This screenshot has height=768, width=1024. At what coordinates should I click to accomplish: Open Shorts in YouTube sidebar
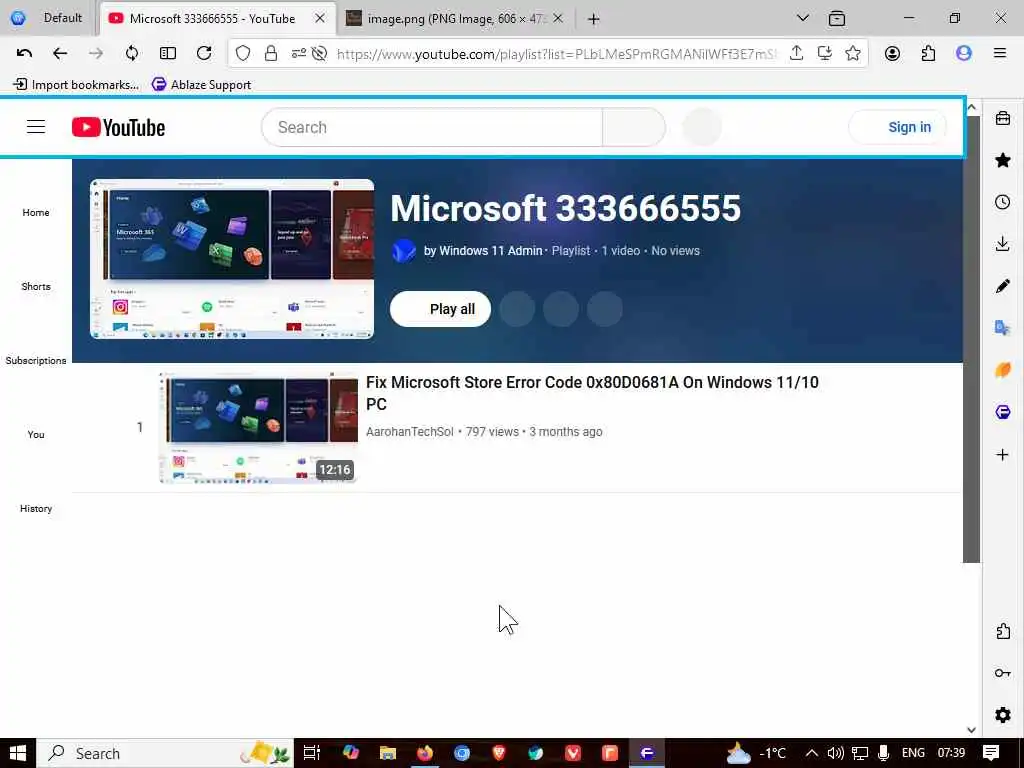[36, 286]
